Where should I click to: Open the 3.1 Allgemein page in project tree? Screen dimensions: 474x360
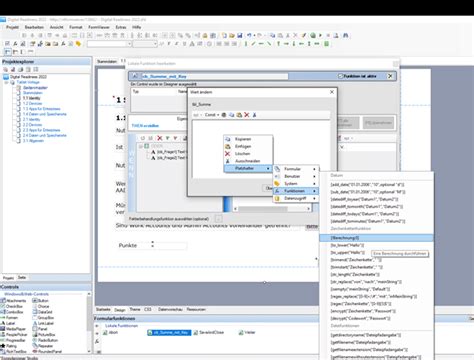[x=33, y=141]
